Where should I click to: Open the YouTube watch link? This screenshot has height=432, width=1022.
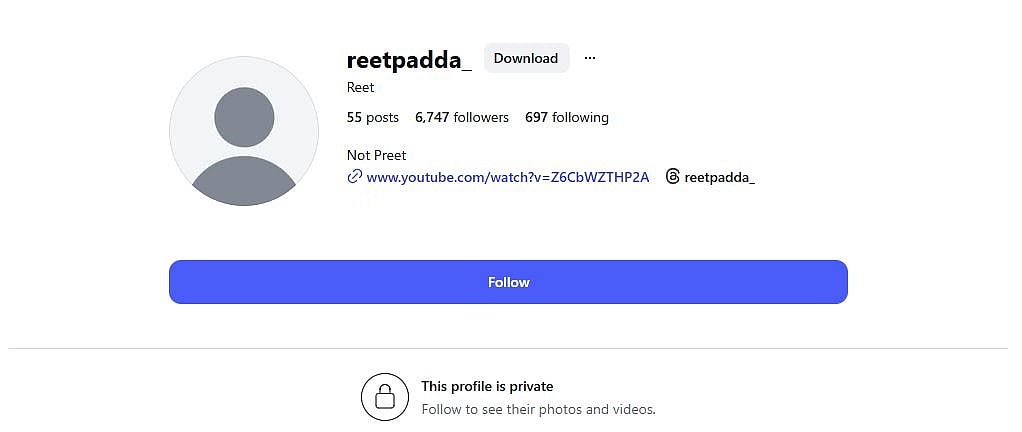[x=508, y=177]
